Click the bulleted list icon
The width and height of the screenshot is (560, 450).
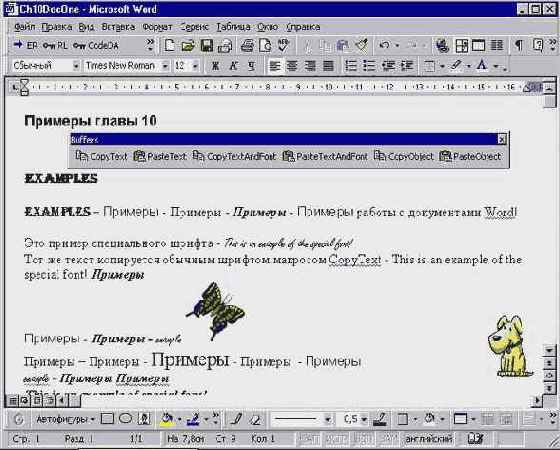click(x=369, y=65)
